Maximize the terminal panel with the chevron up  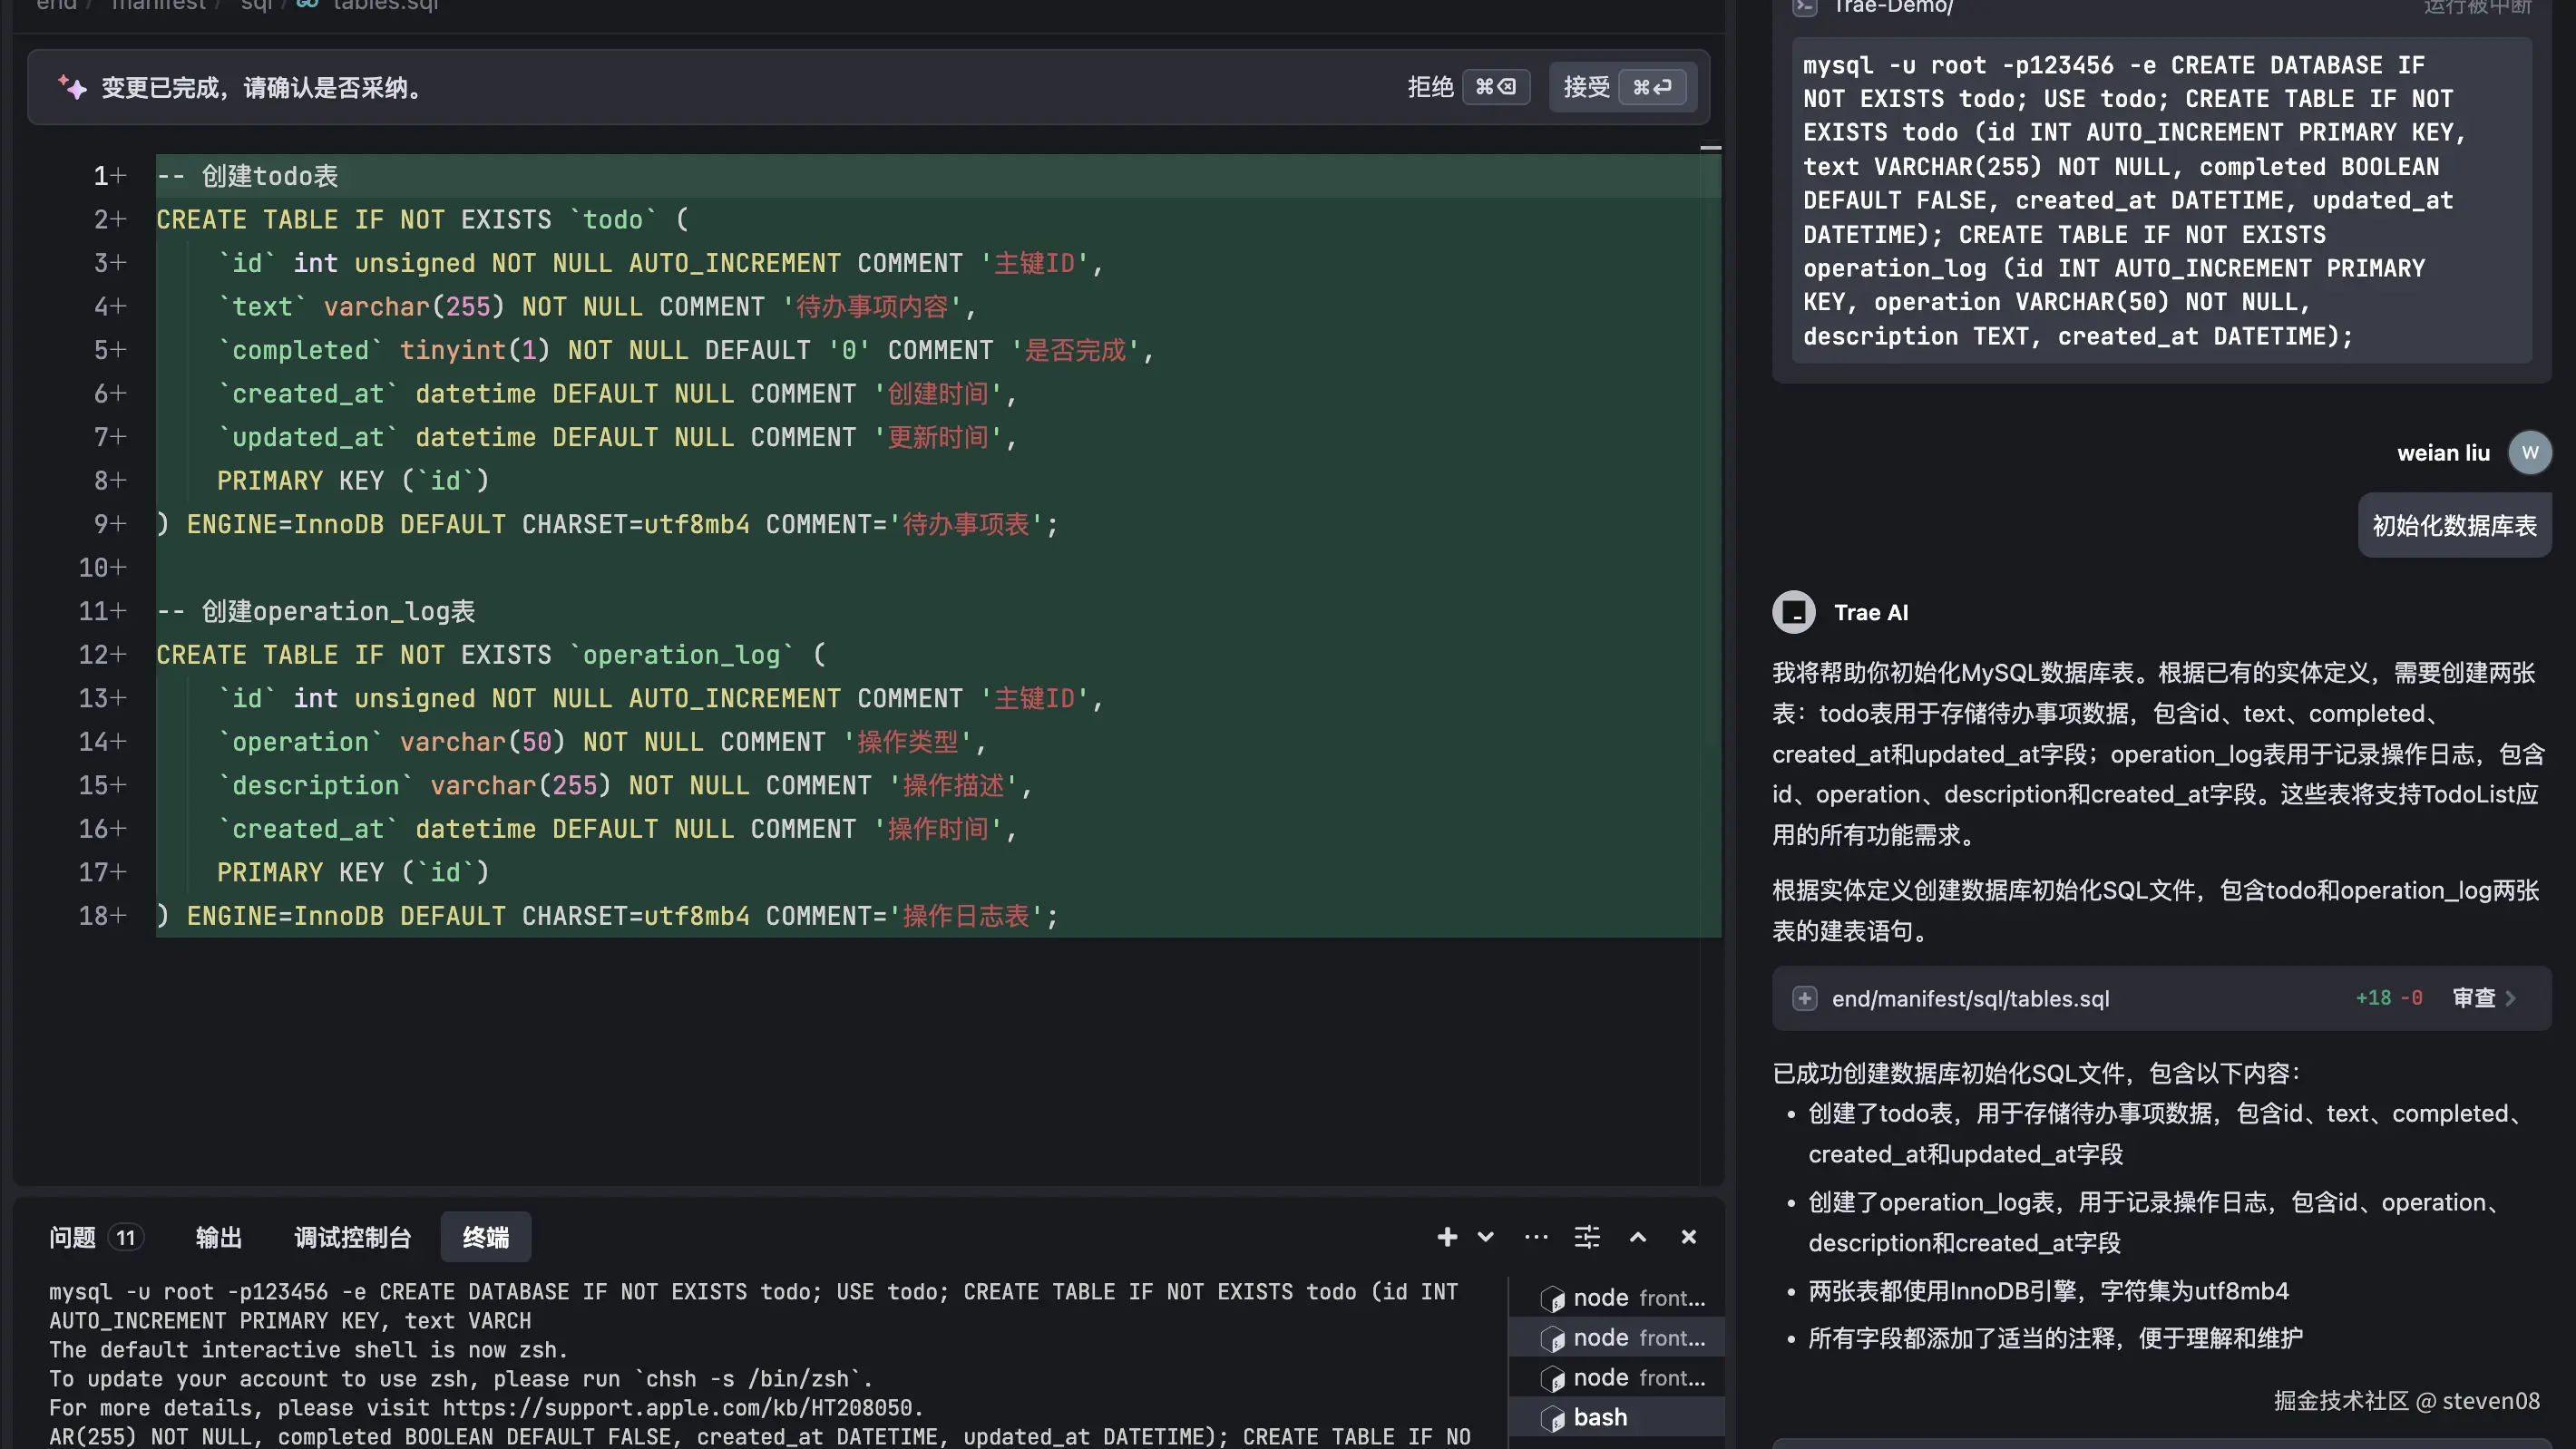tap(1638, 1237)
